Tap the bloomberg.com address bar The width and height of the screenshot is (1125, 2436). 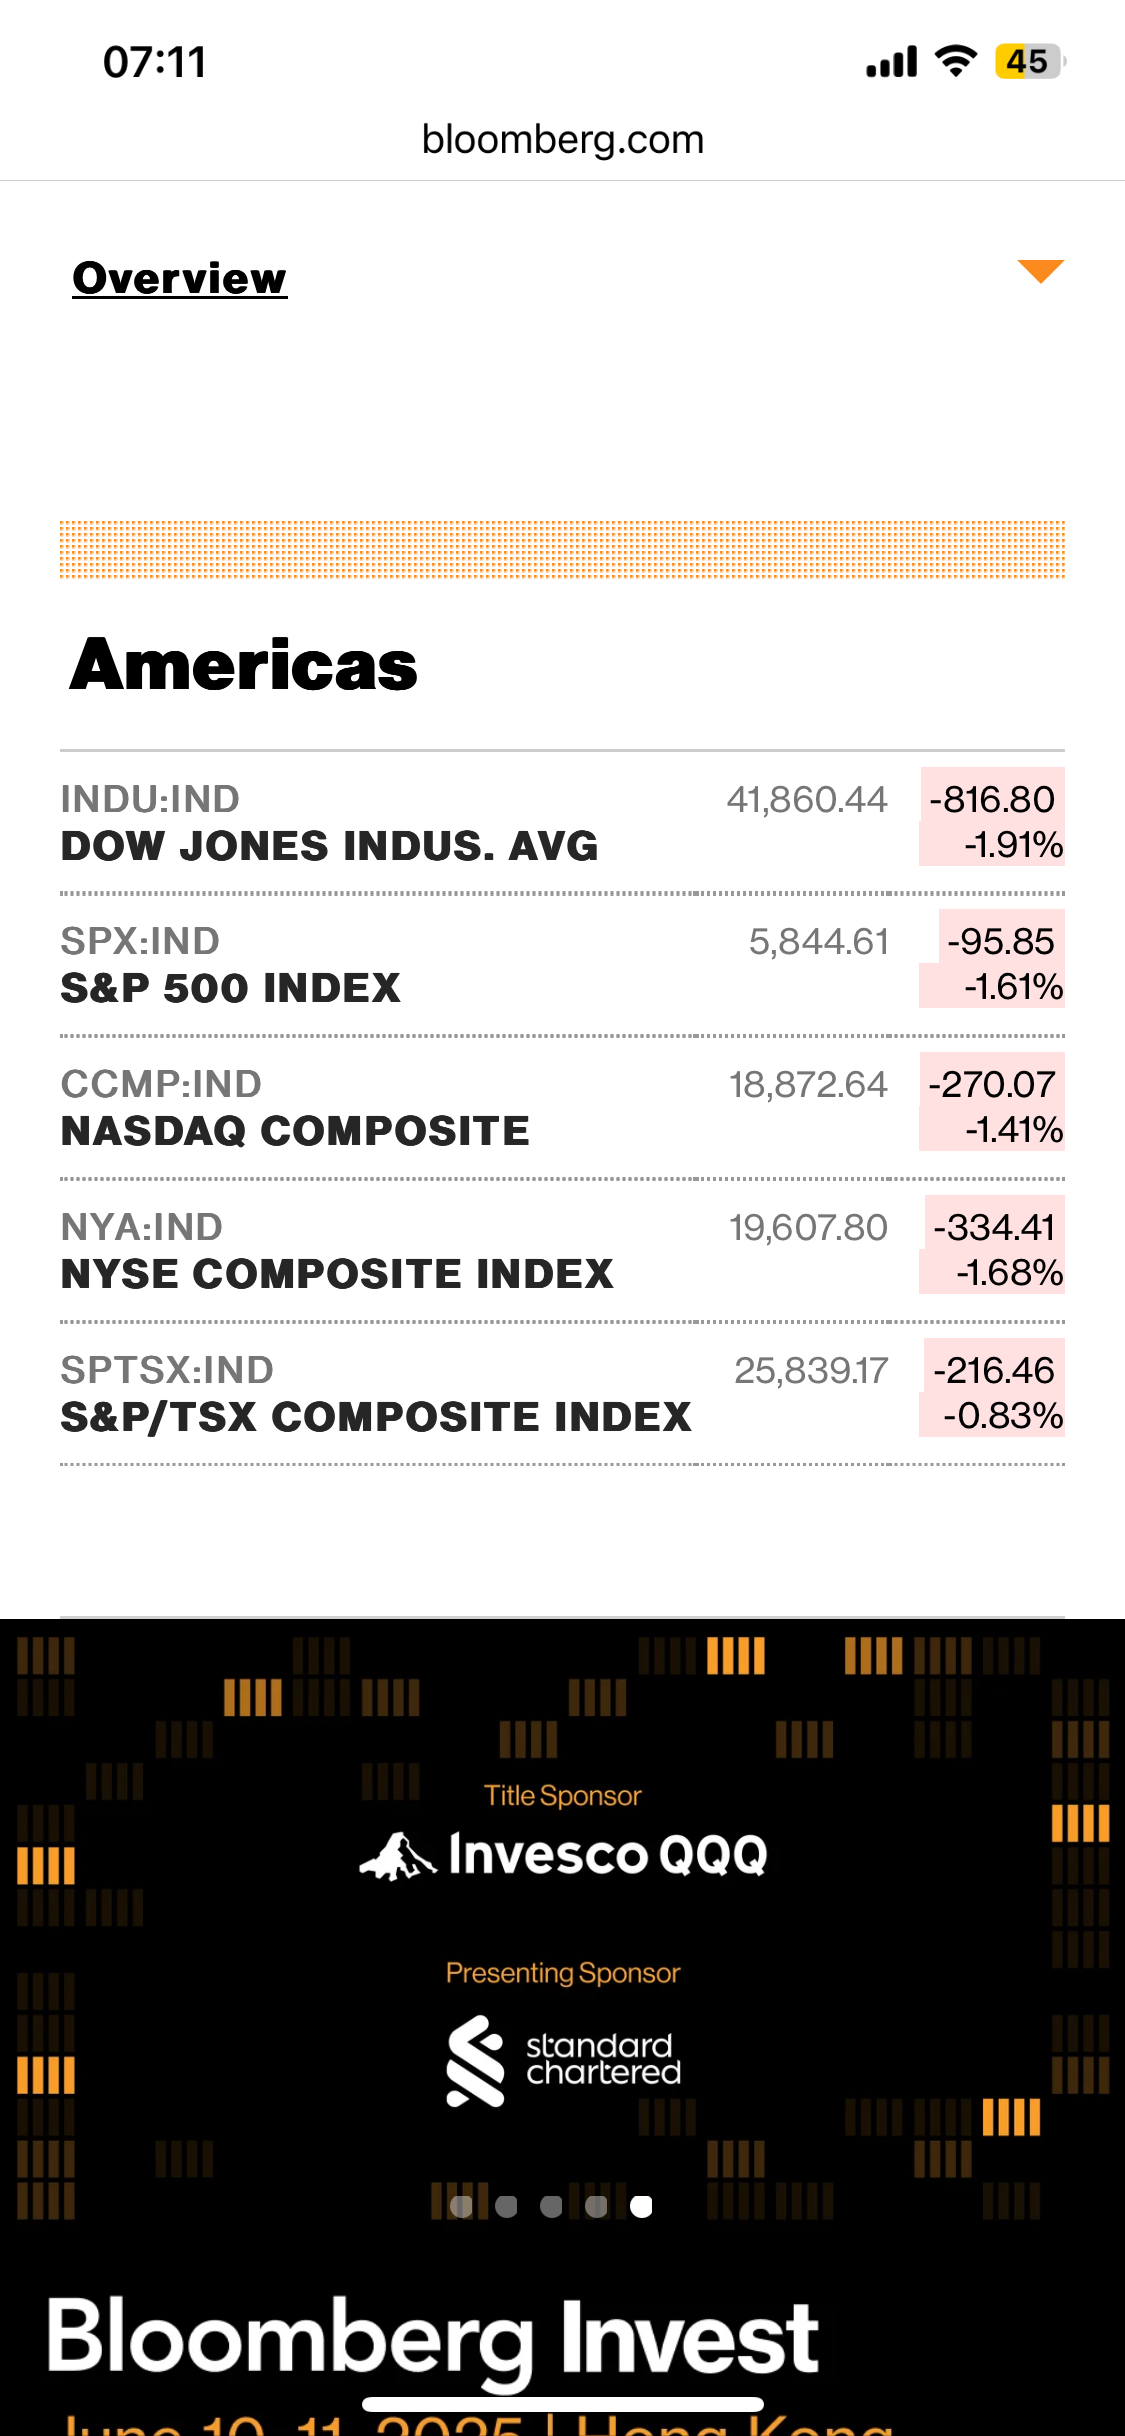pyautogui.click(x=562, y=140)
